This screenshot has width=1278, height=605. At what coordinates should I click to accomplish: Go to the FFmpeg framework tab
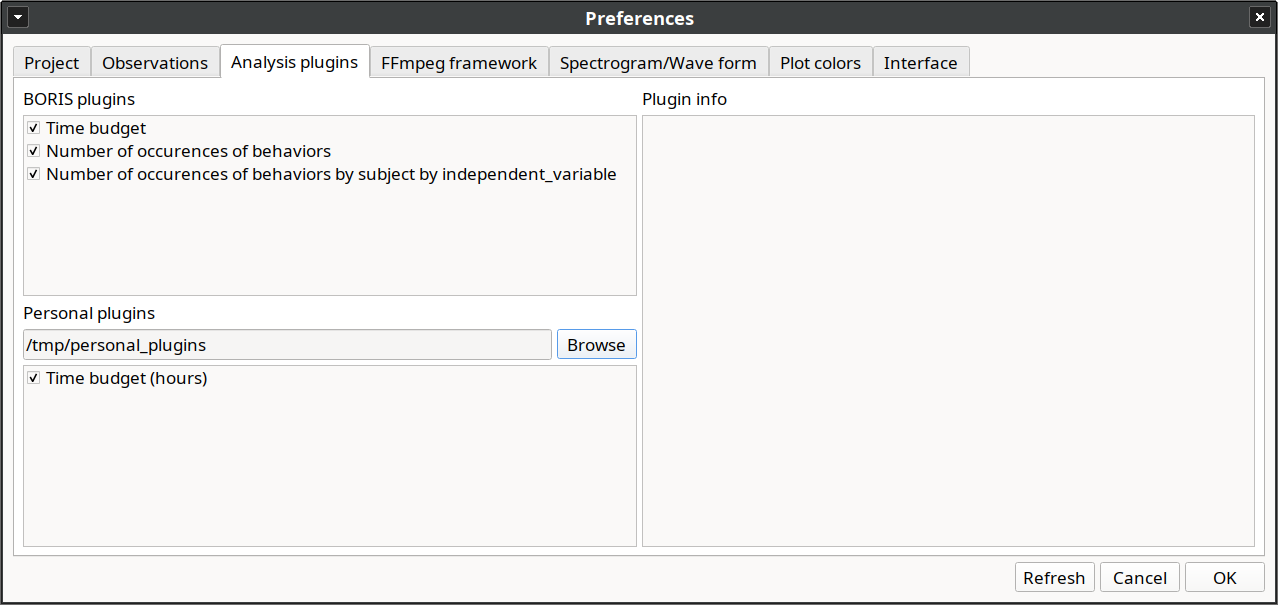tap(459, 62)
